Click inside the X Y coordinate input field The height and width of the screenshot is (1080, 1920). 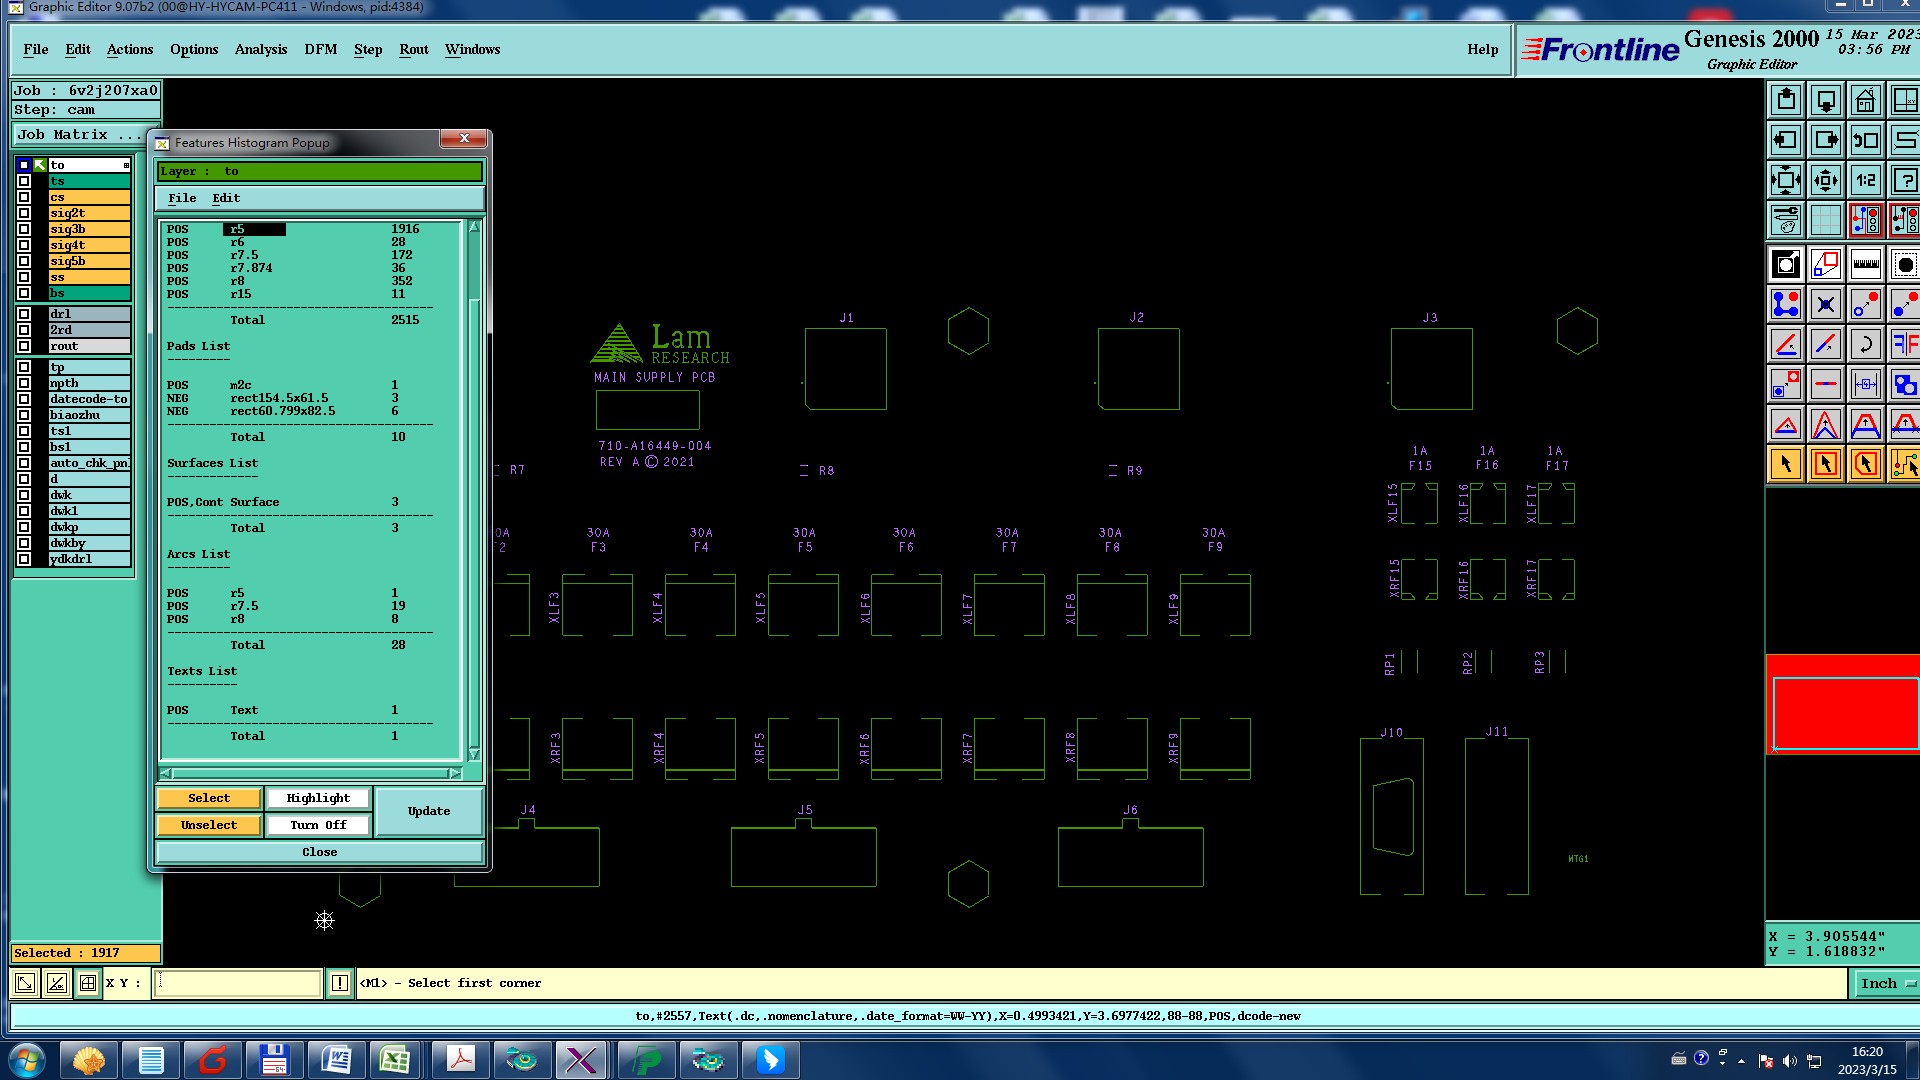(238, 983)
